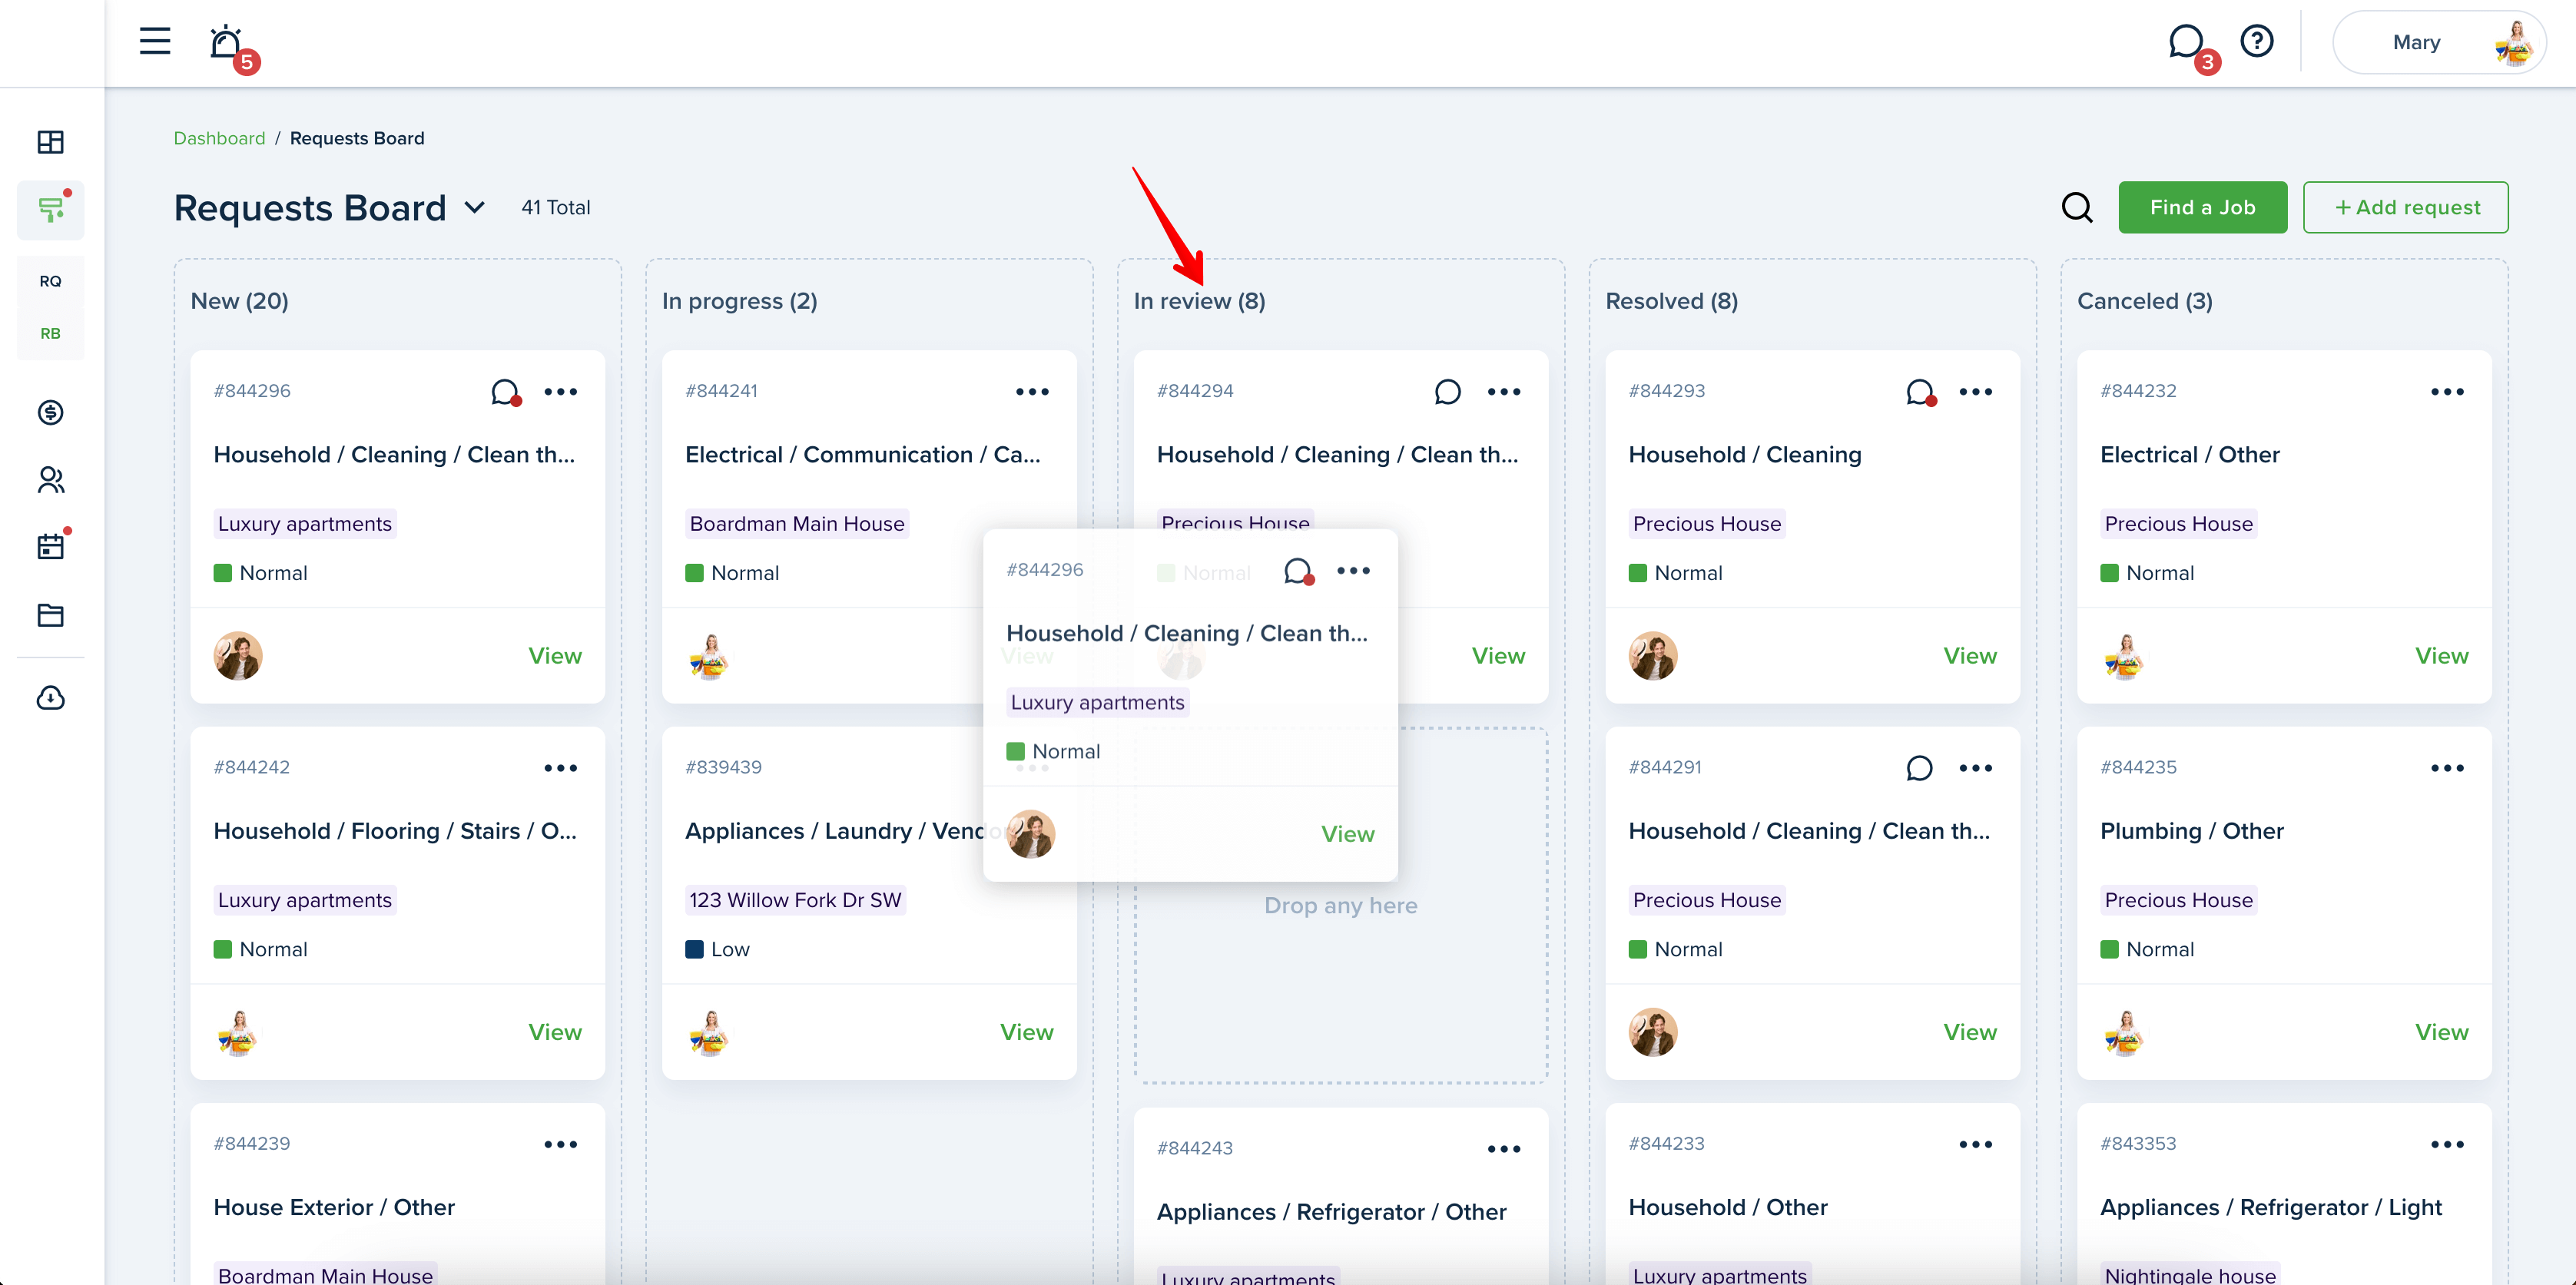Click the dark blue Low priority swatch
2576x1285 pixels.
pos(694,949)
